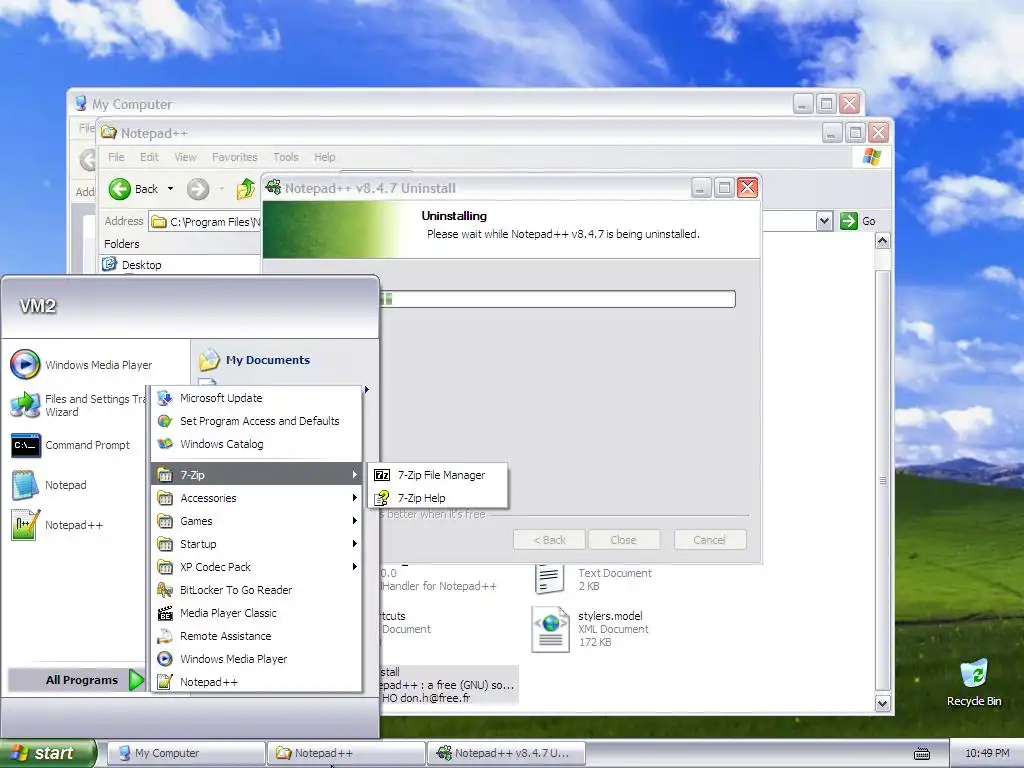The image size is (1024, 768).
Task: Launch Command Prompt from Start menu
Action: [x=71, y=445]
